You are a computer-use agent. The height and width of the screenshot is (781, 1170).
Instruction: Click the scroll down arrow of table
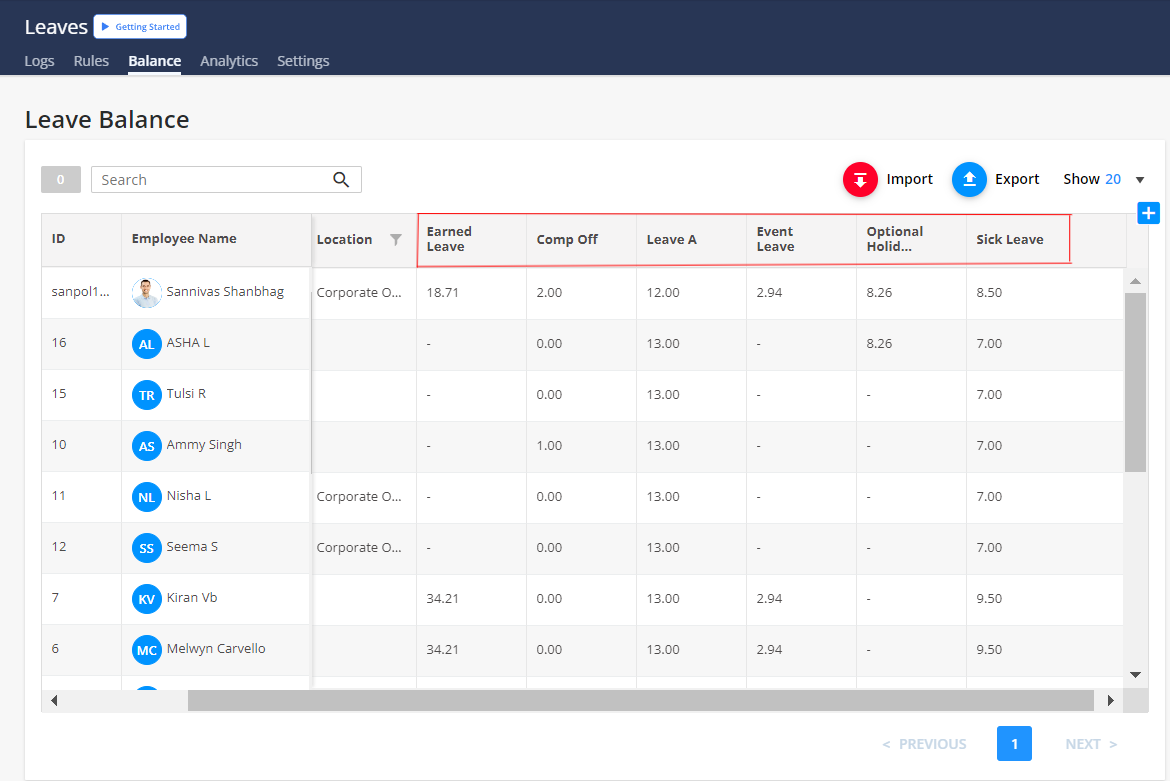coord(1135,675)
